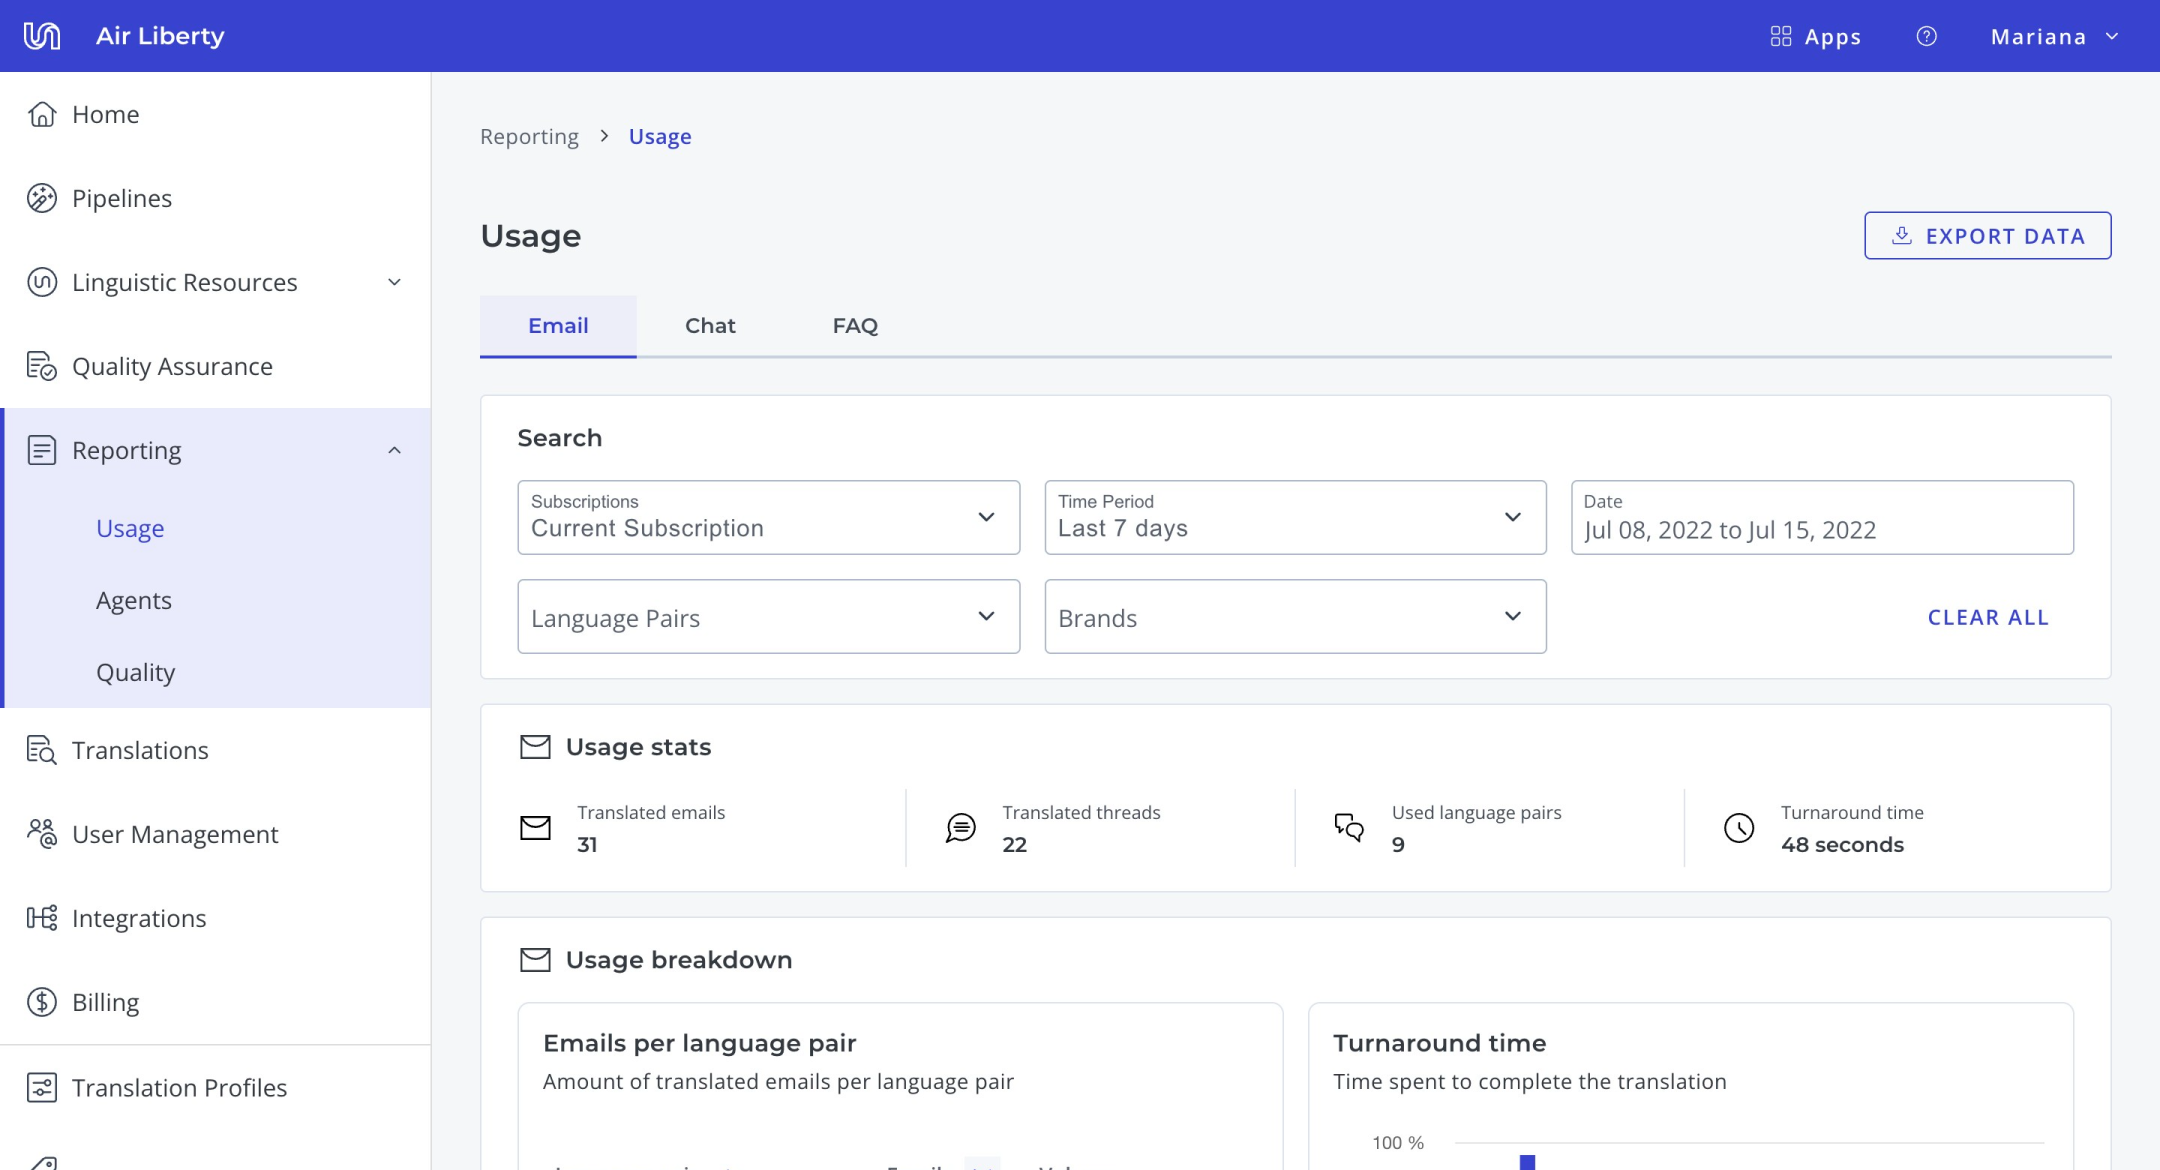Click the Linguistic Resources icon

42,282
